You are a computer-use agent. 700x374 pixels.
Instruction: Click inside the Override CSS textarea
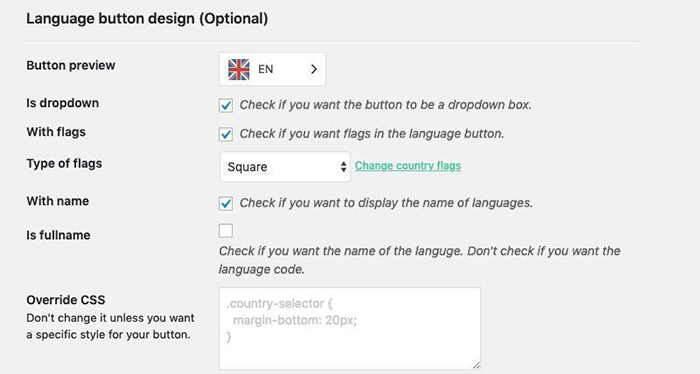tap(350, 328)
